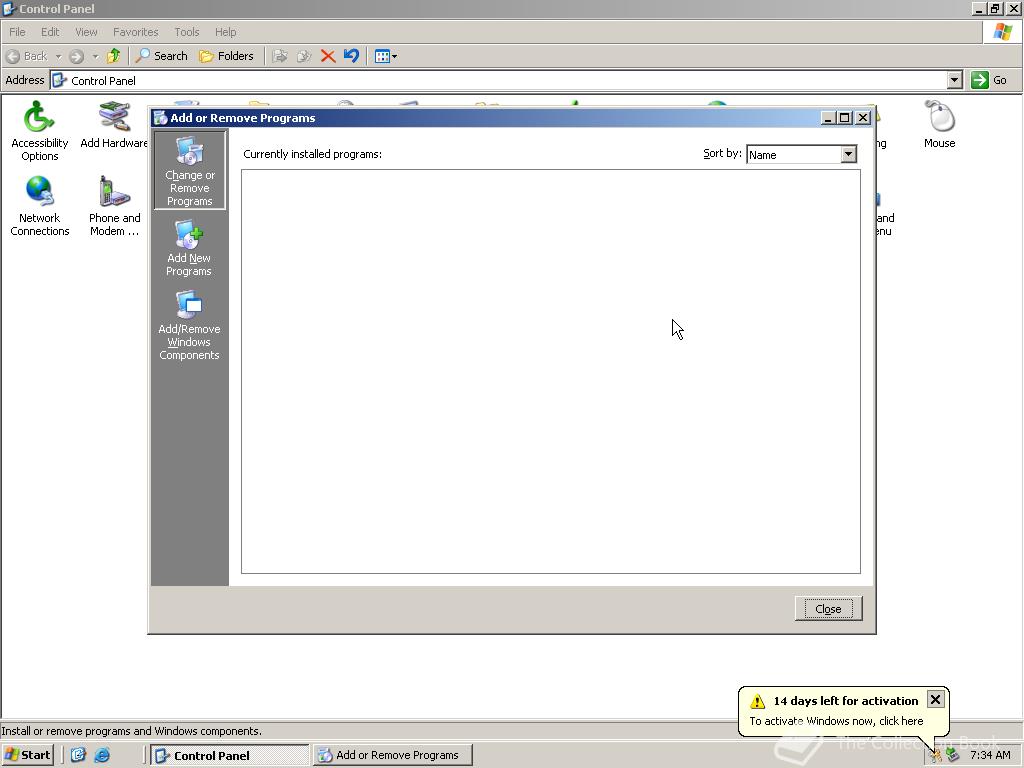Click 'To activate Windows now, click here'
Viewport: 1024px width, 768px height.
point(836,721)
